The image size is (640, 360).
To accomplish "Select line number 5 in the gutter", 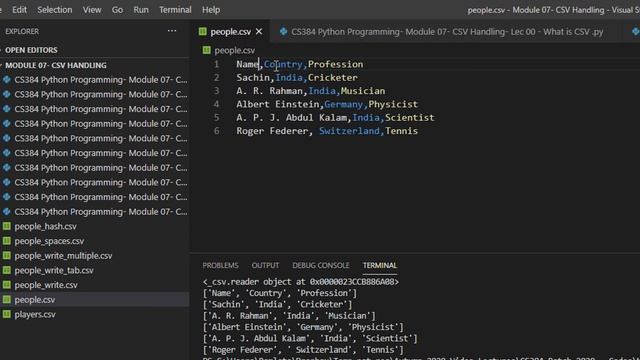I will 216,118.
